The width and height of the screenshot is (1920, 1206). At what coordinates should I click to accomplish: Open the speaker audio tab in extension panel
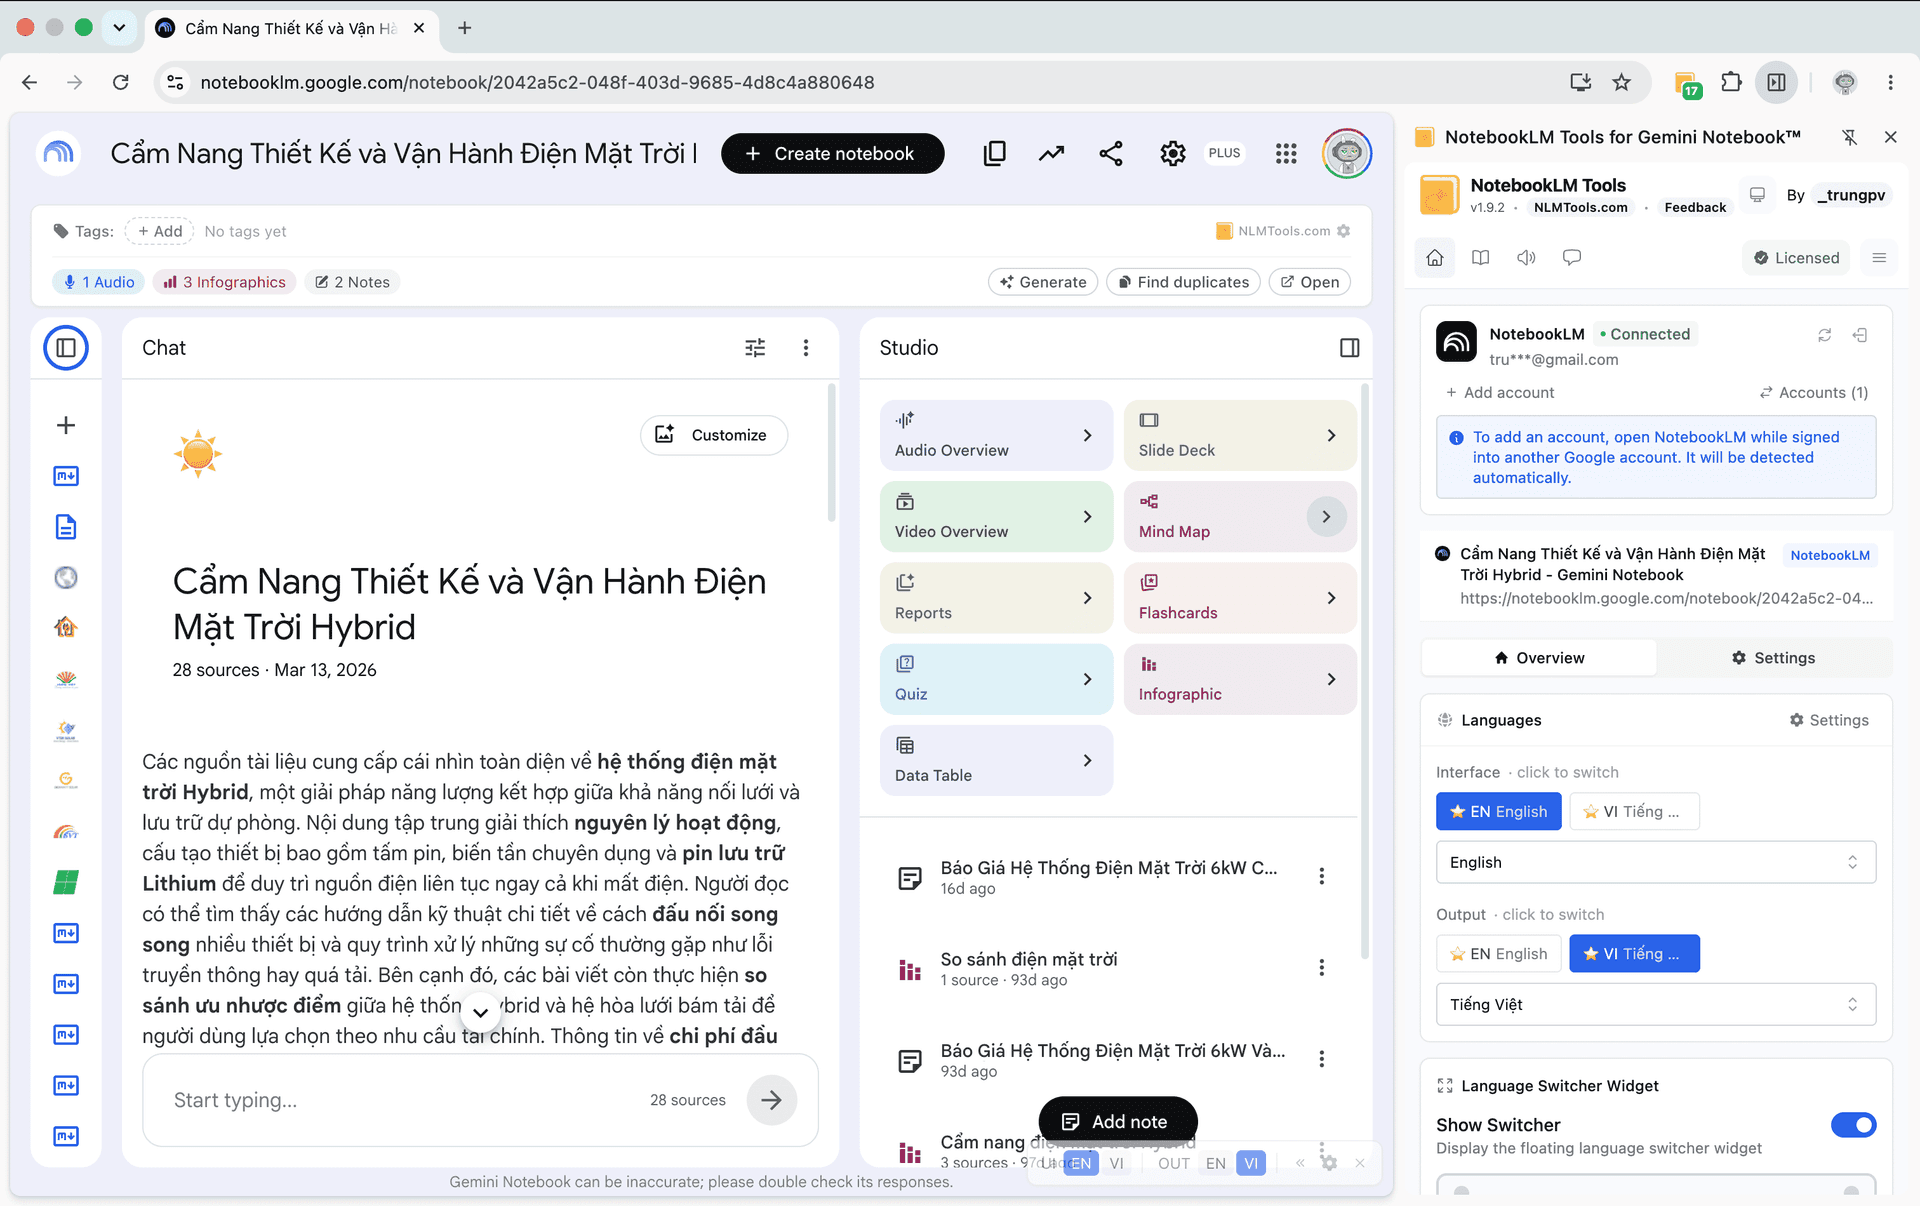click(x=1526, y=258)
